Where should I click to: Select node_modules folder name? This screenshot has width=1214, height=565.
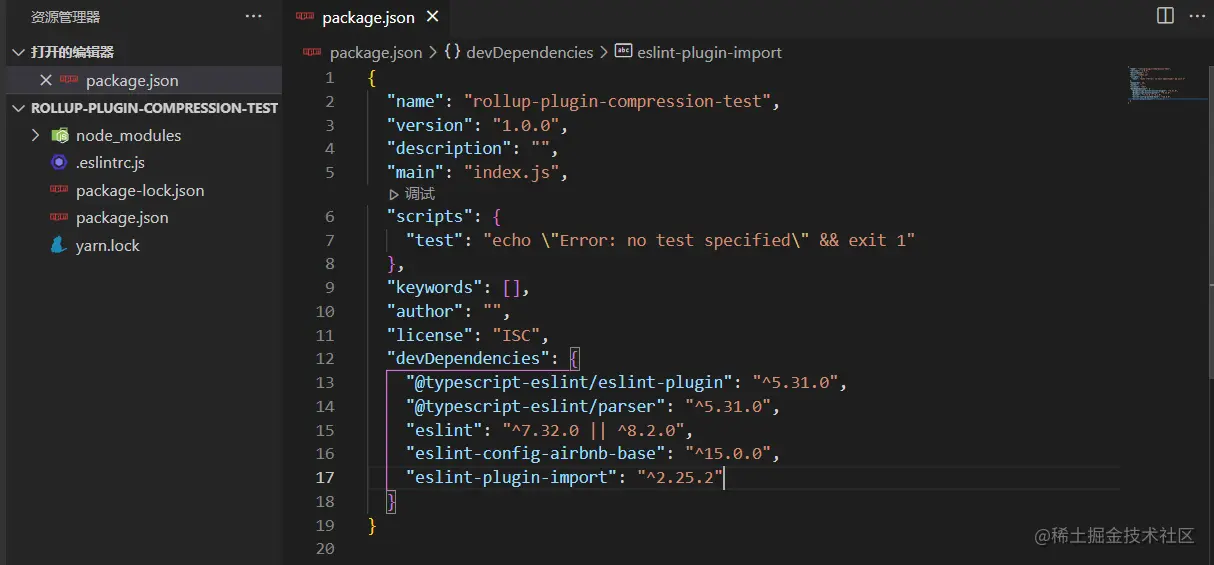point(128,135)
